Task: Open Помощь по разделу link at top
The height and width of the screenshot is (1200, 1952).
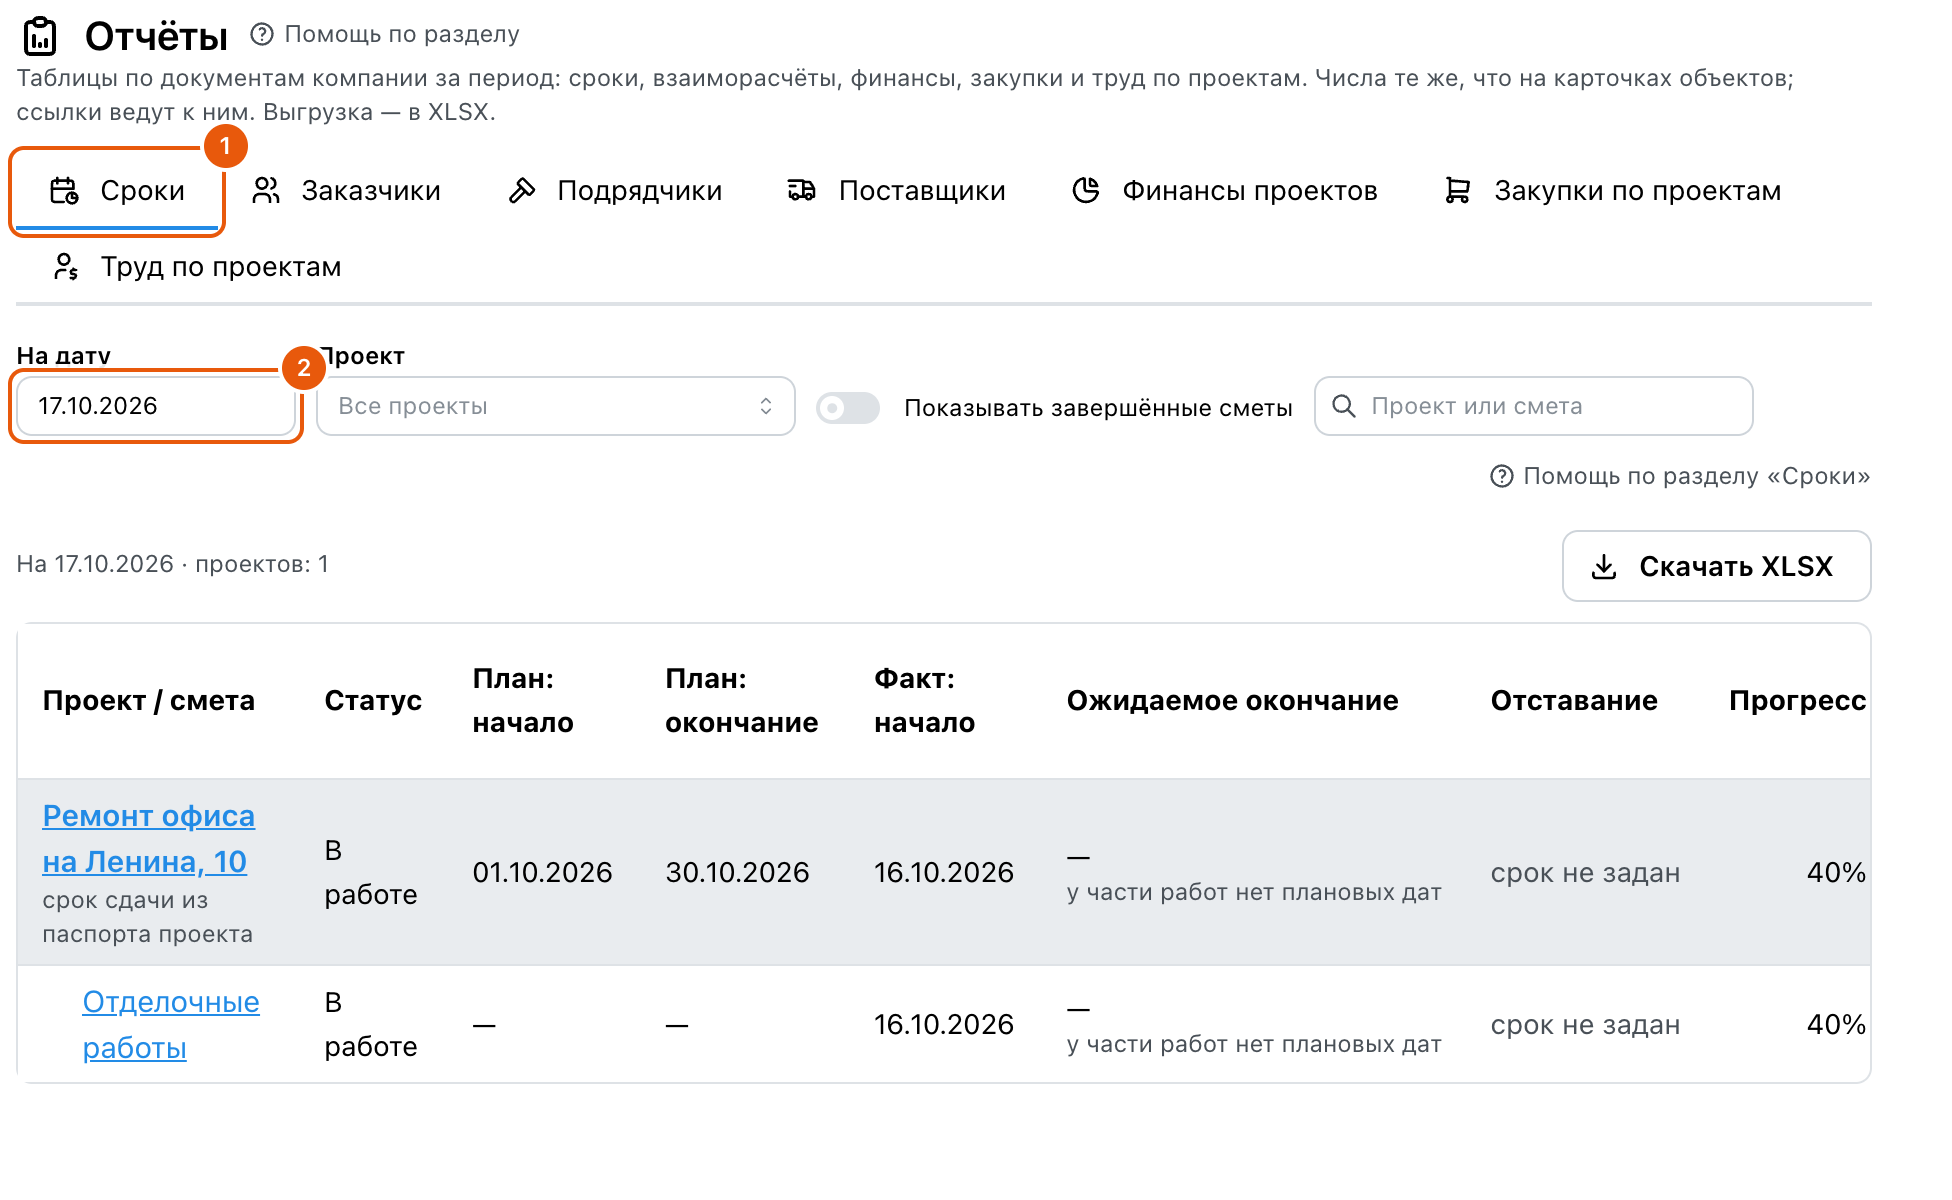Action: point(385,34)
